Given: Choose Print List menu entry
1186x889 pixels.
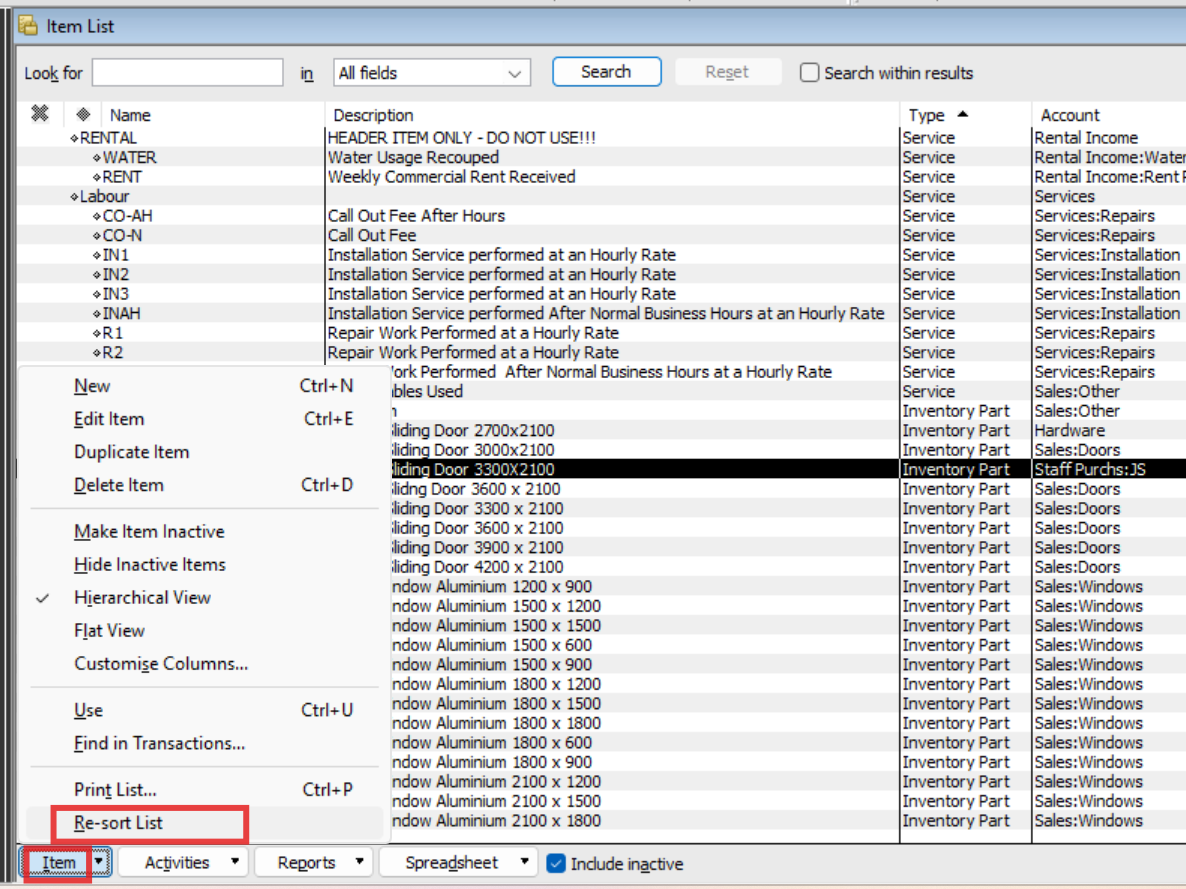Looking at the screenshot, I should pos(204,790).
